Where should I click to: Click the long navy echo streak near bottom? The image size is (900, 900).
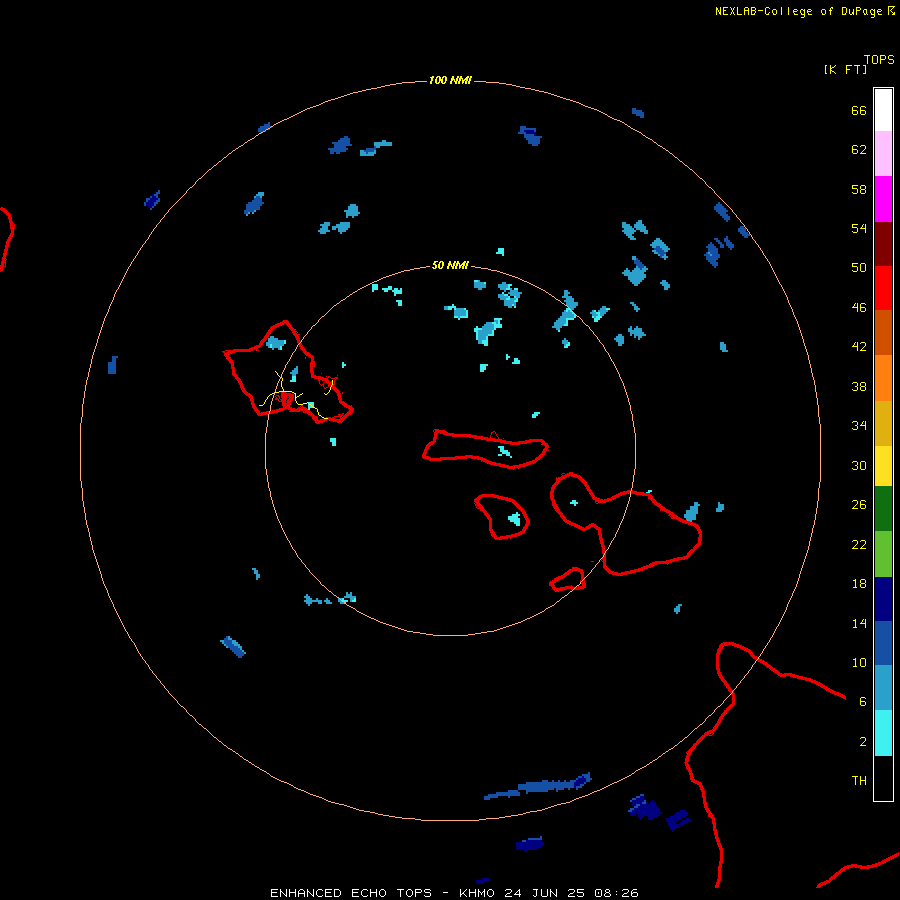tap(538, 786)
